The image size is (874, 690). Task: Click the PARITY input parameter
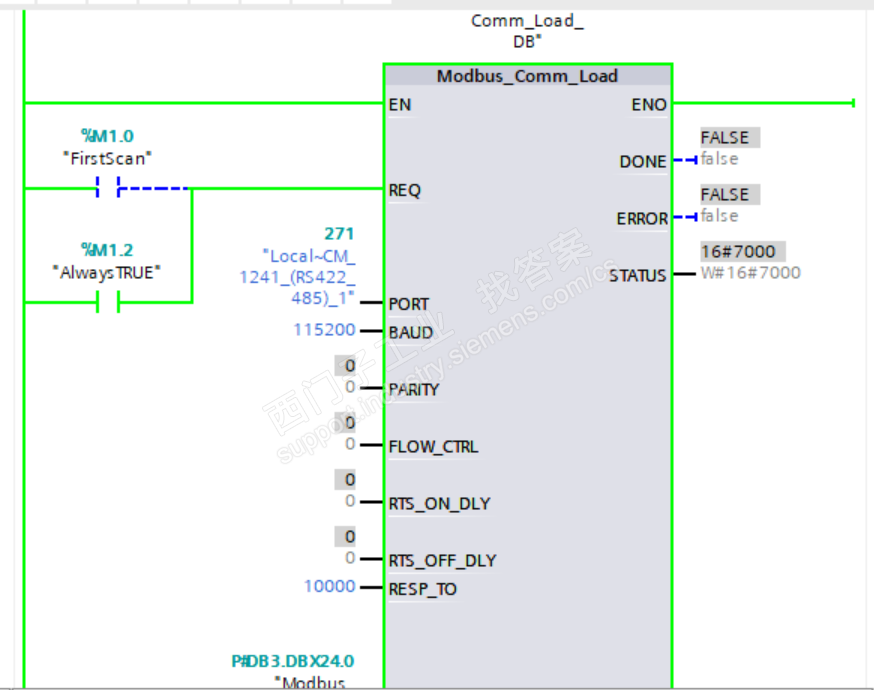point(414,390)
